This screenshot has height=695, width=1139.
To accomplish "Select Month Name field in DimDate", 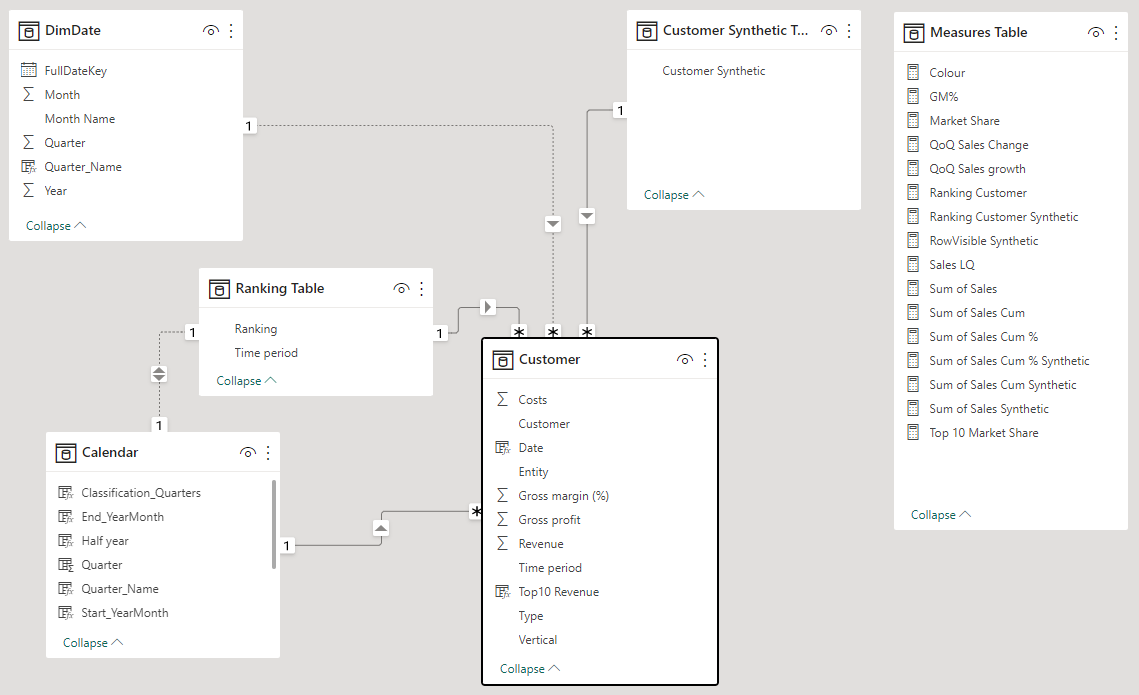I will [80, 118].
